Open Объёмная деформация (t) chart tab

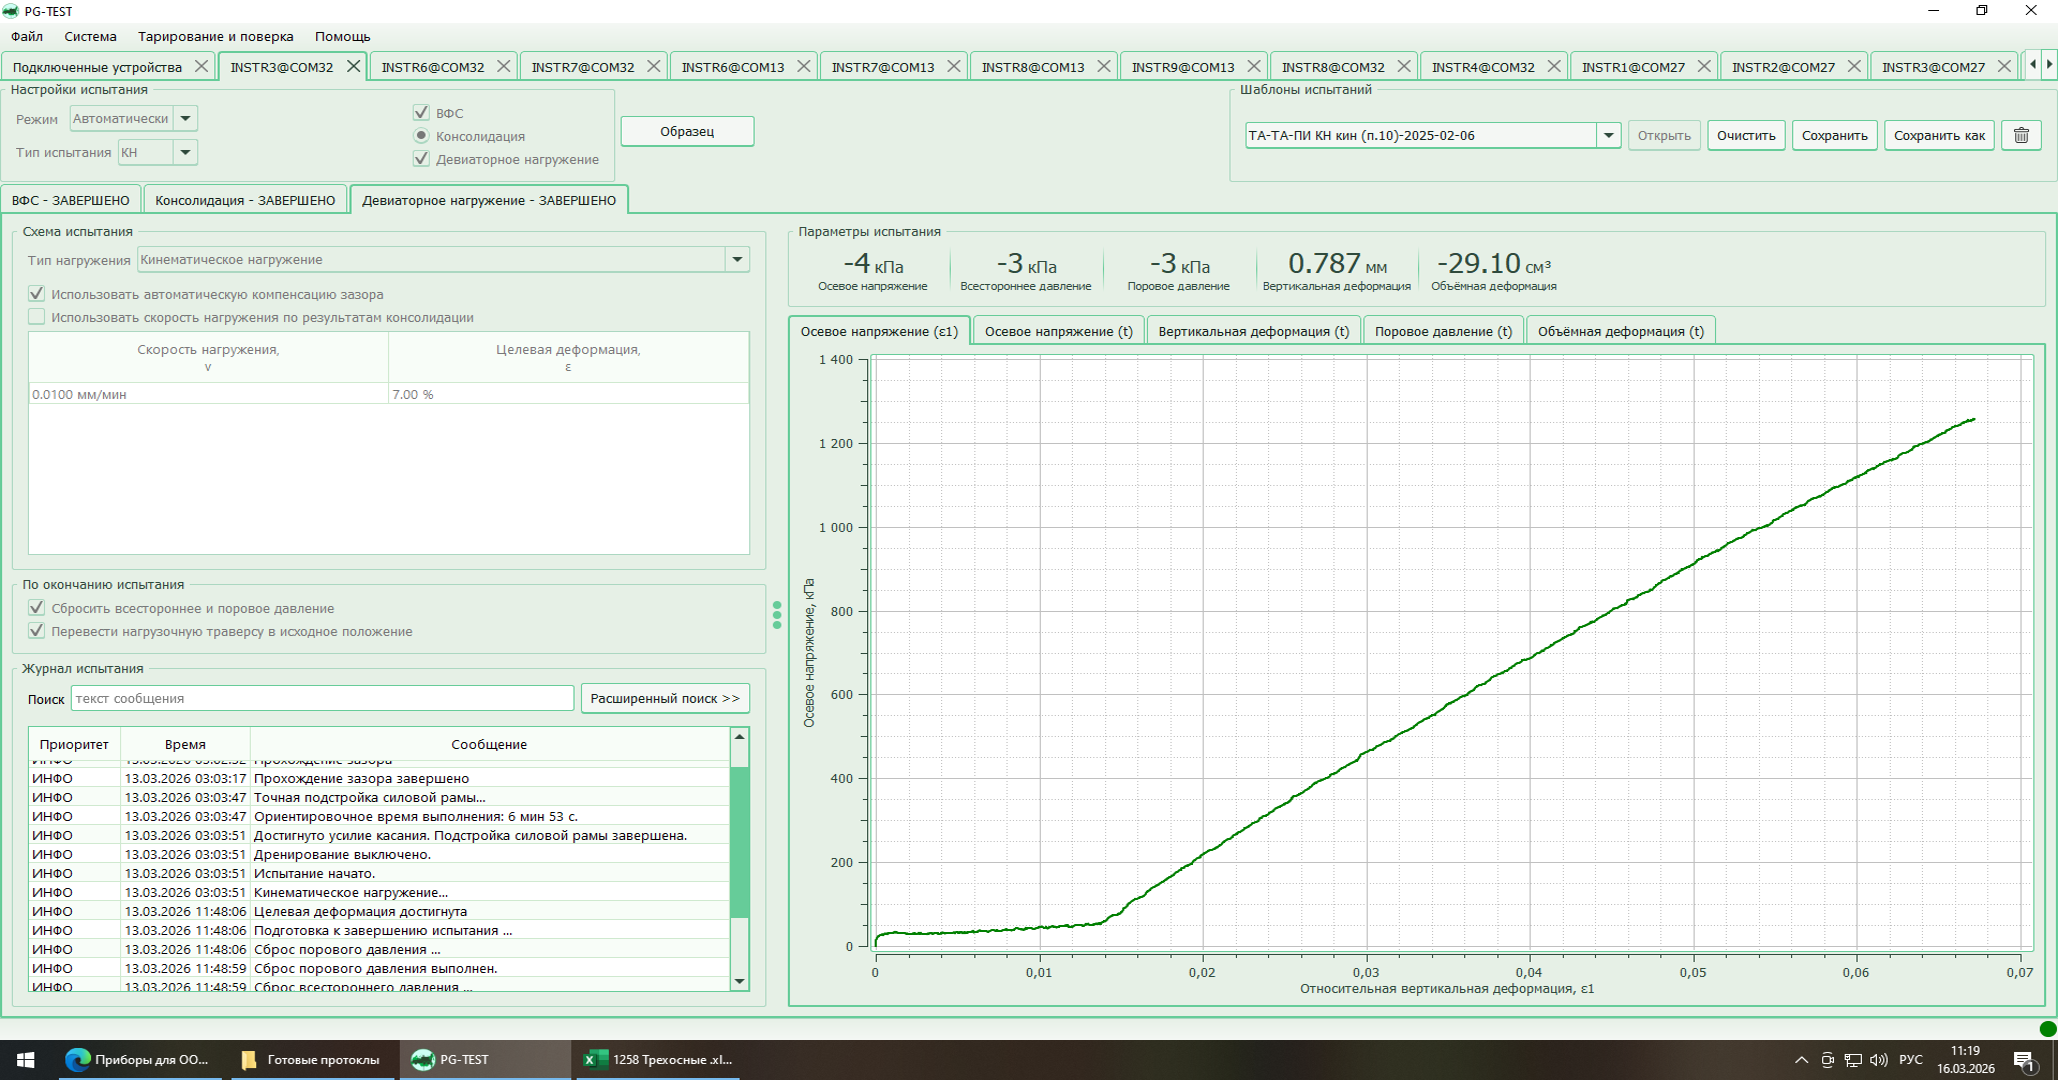[x=1620, y=331]
